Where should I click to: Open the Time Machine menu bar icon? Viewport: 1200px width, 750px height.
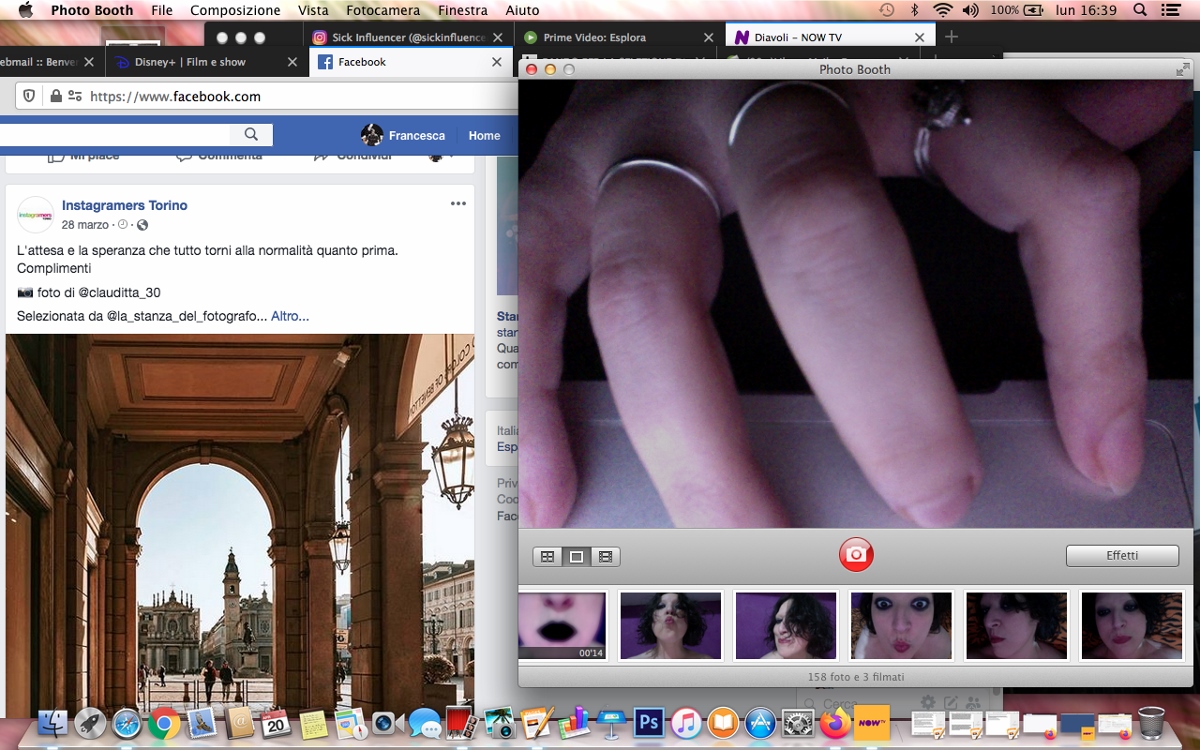click(886, 10)
